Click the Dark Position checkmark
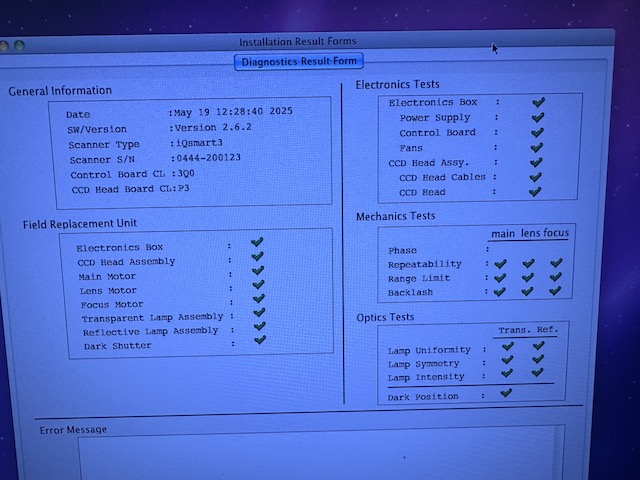This screenshot has width=640, height=480. tap(506, 394)
